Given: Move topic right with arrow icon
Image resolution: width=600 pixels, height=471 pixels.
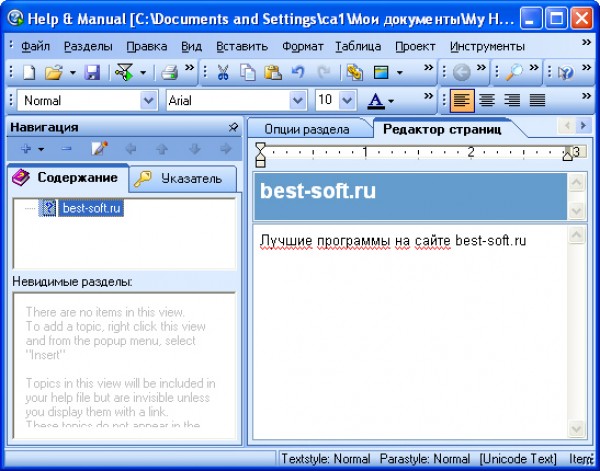Looking at the screenshot, I should 226,148.
